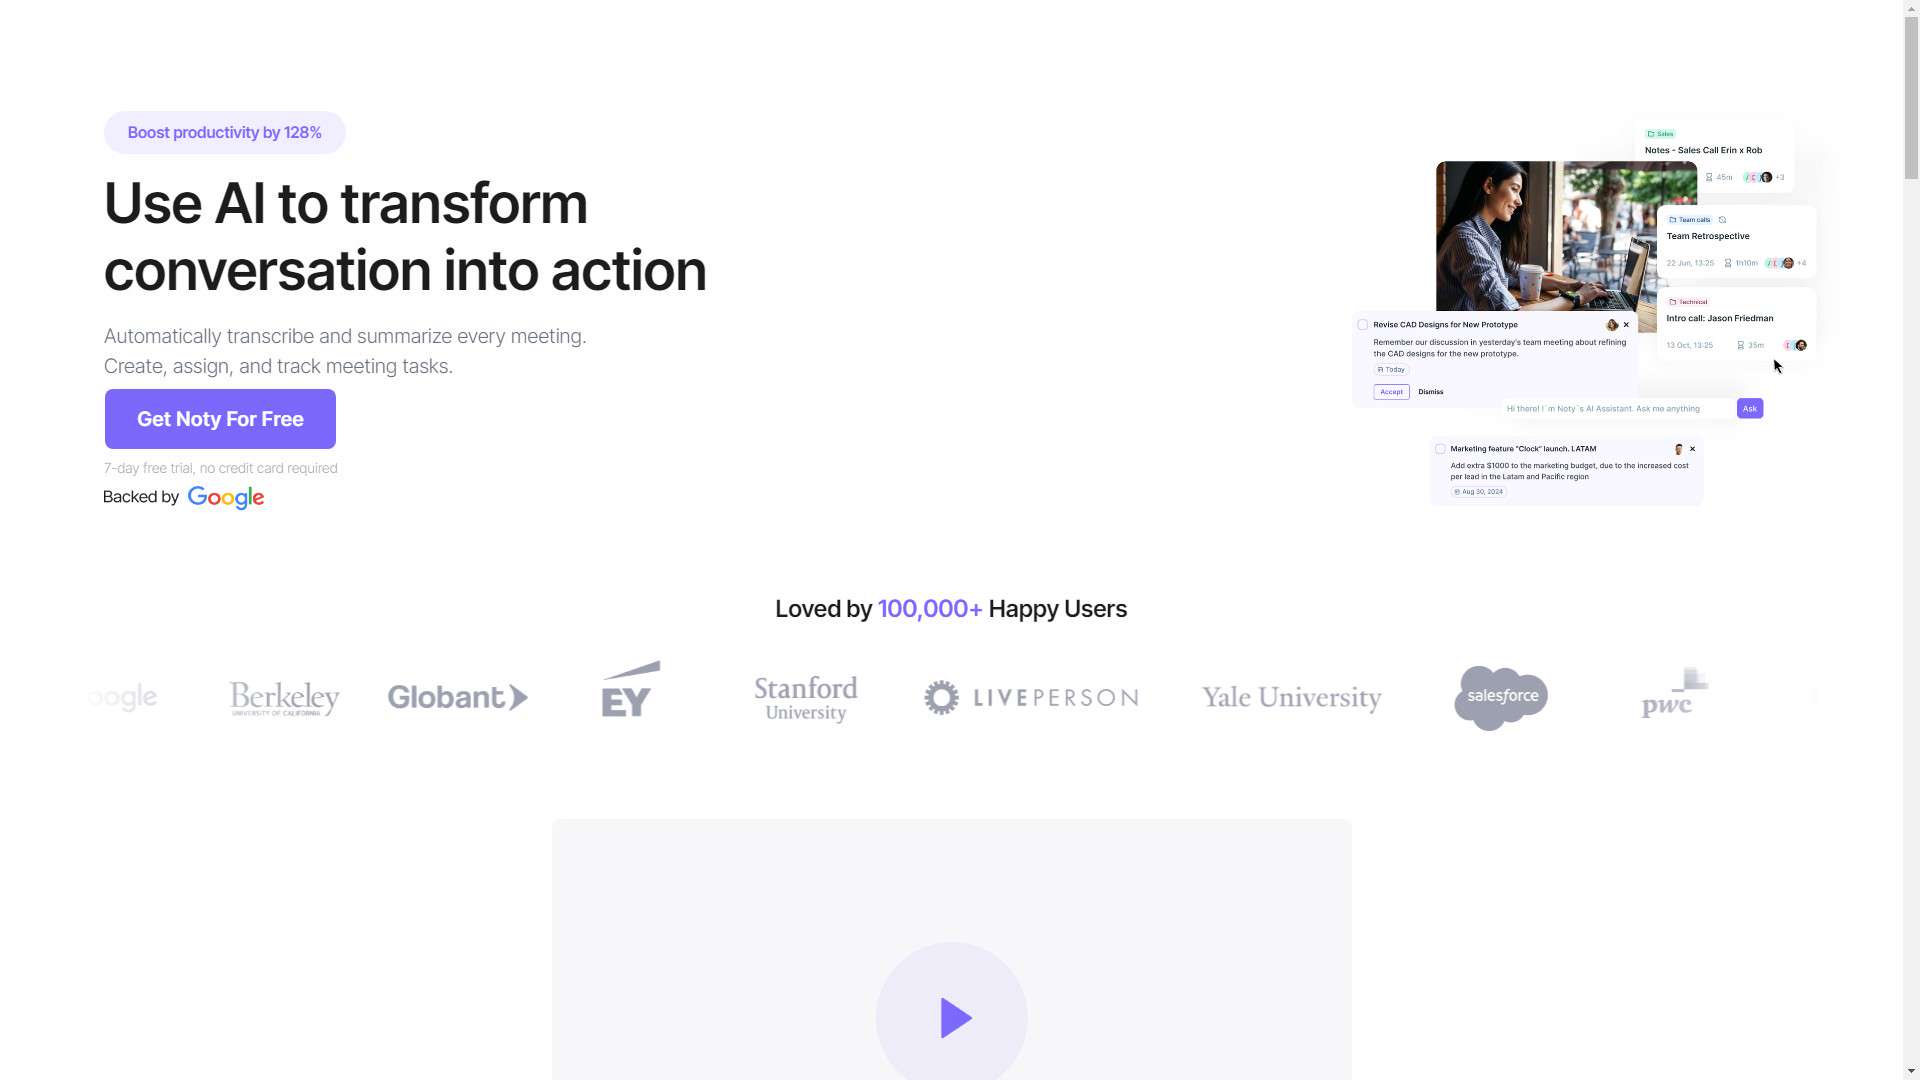Click the Boost productivity by 128% badge
Viewport: 1920px width, 1080px height.
click(x=225, y=133)
